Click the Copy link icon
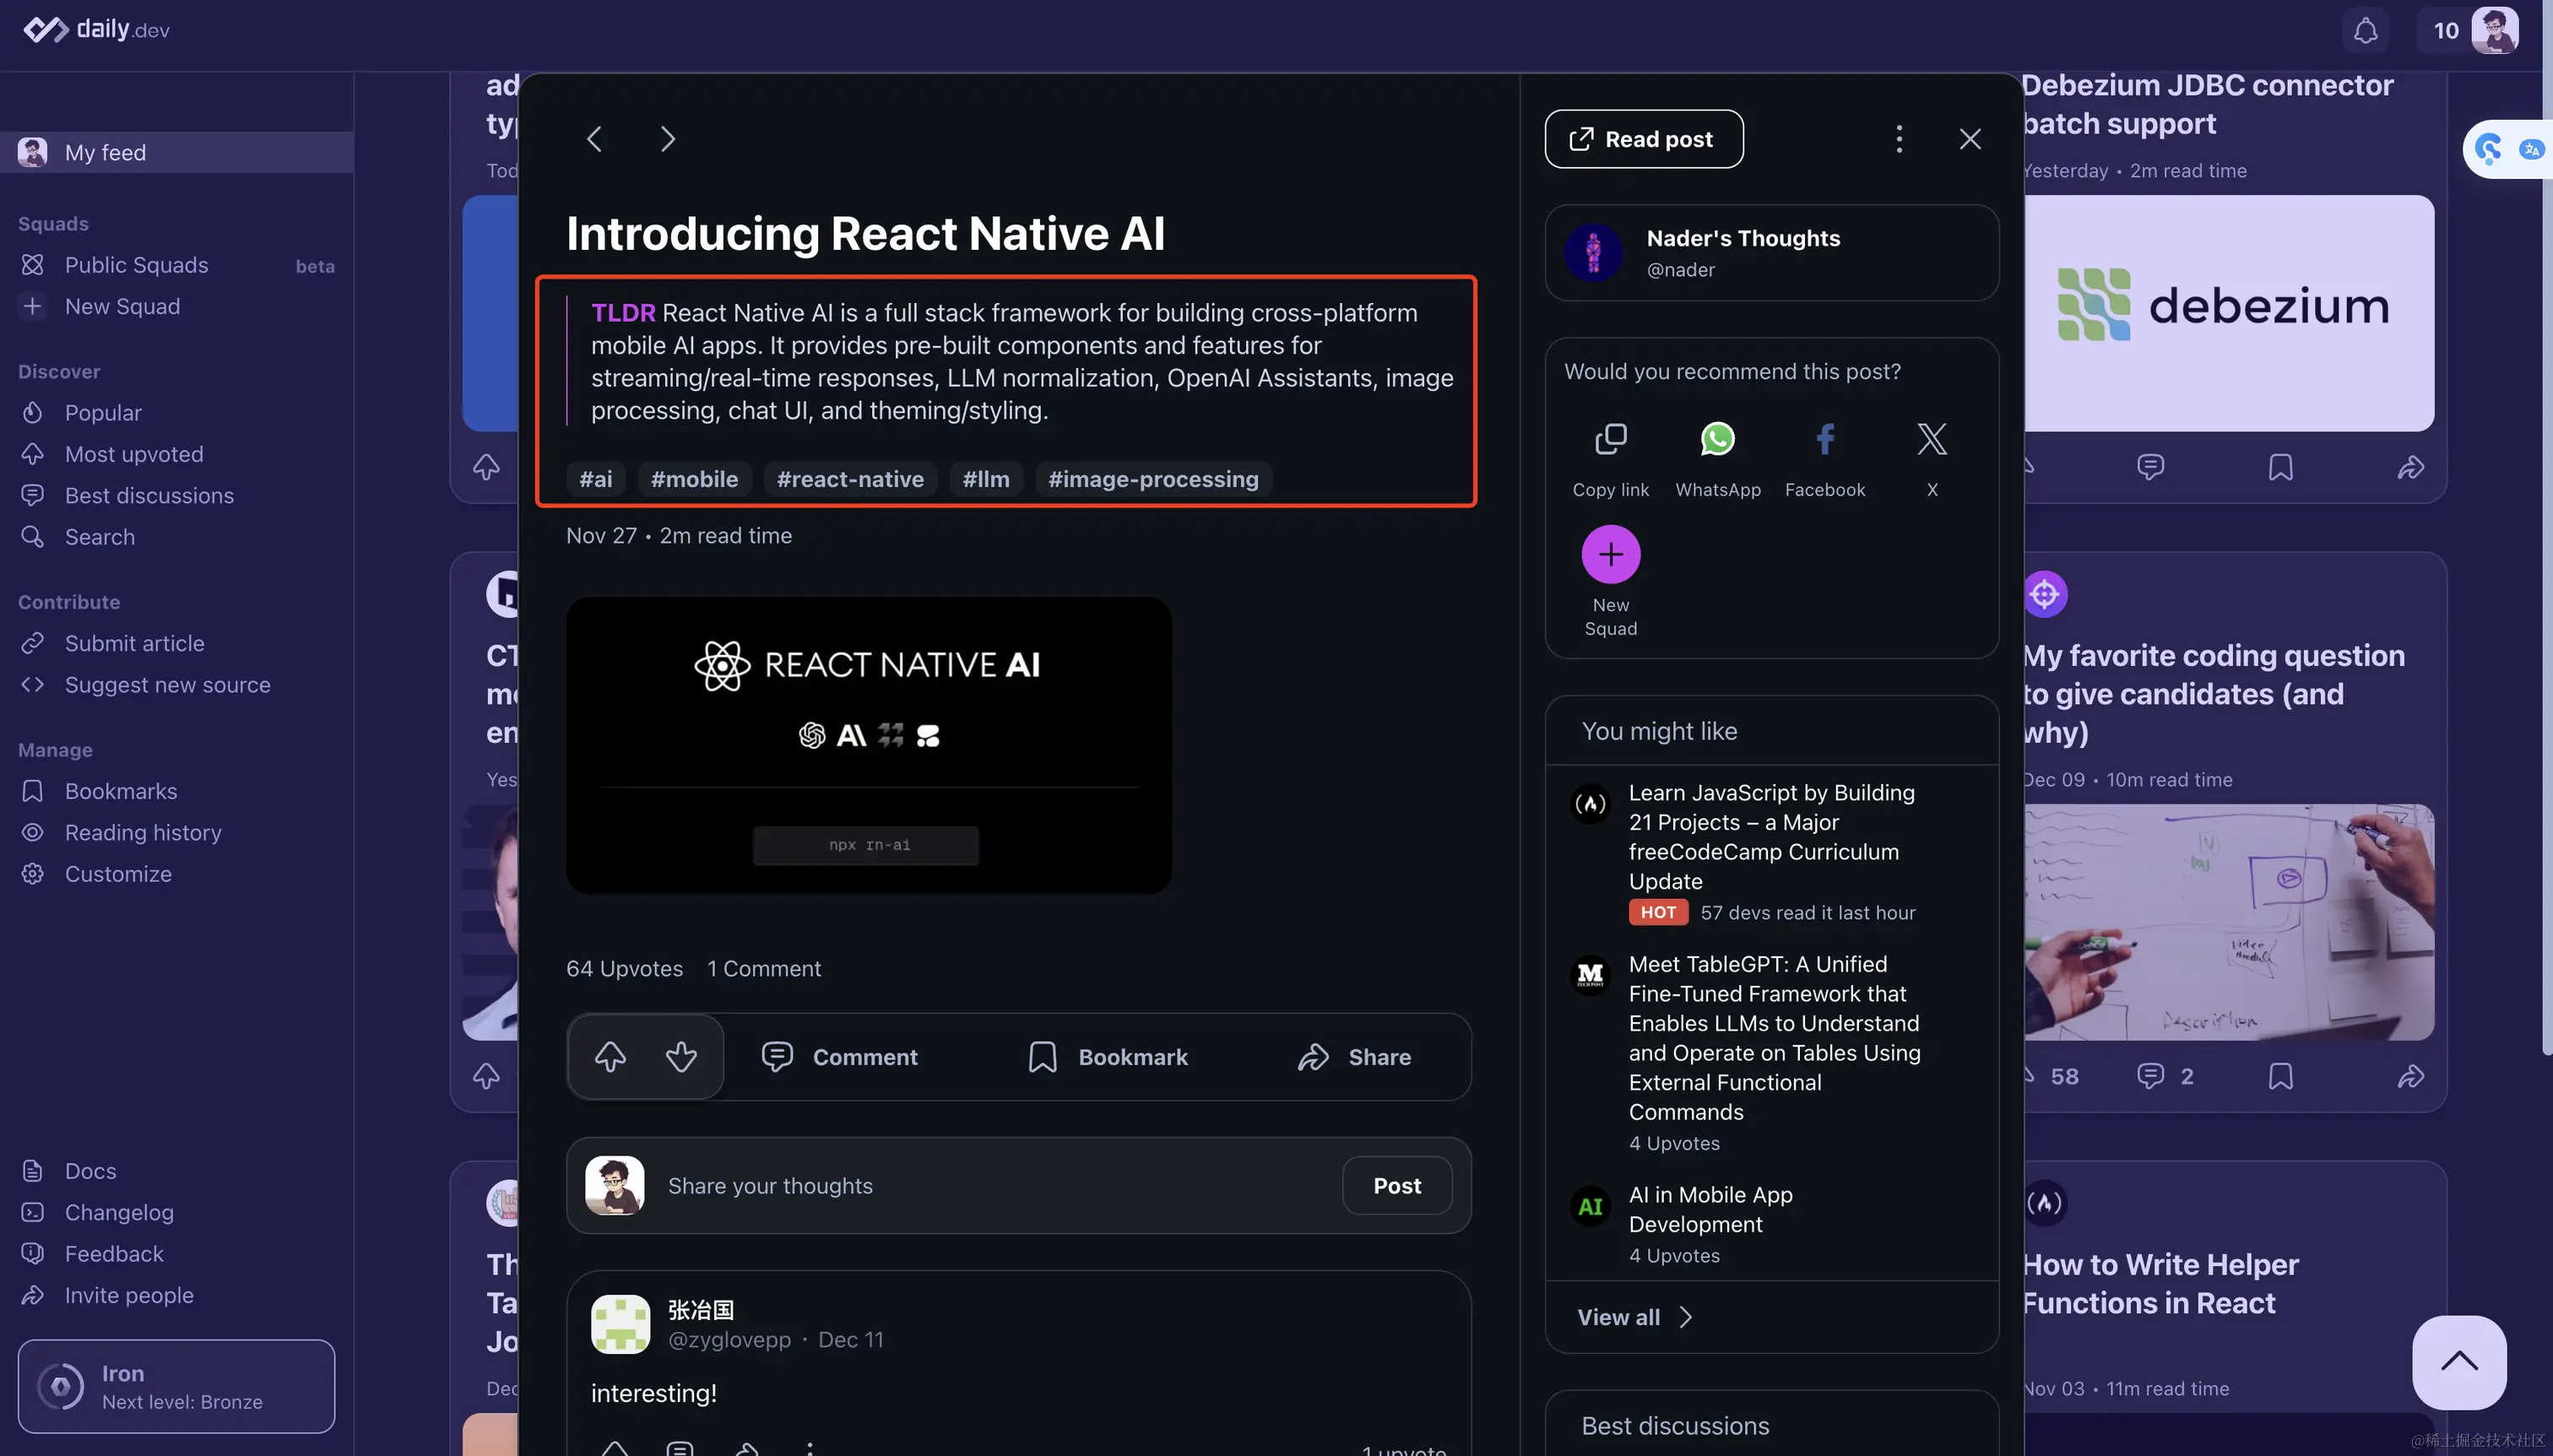This screenshot has height=1456, width=2553. pyautogui.click(x=1610, y=439)
